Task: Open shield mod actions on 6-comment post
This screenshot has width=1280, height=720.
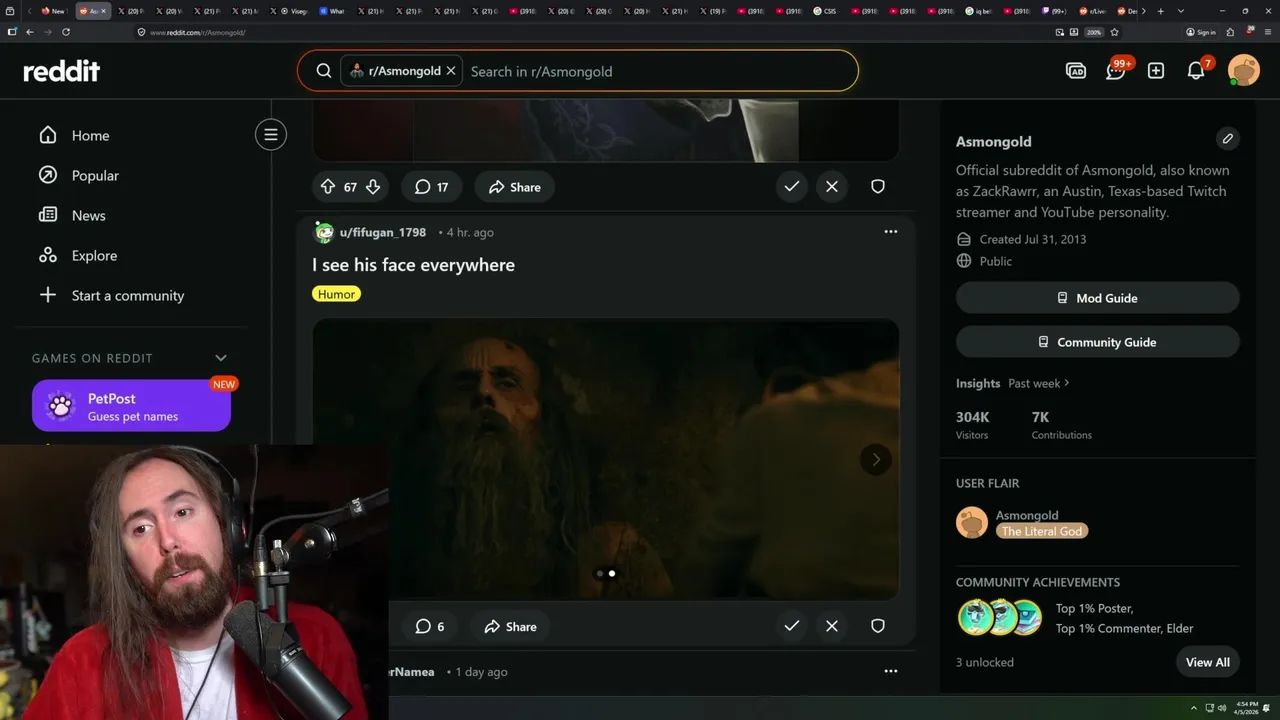Action: click(x=878, y=626)
